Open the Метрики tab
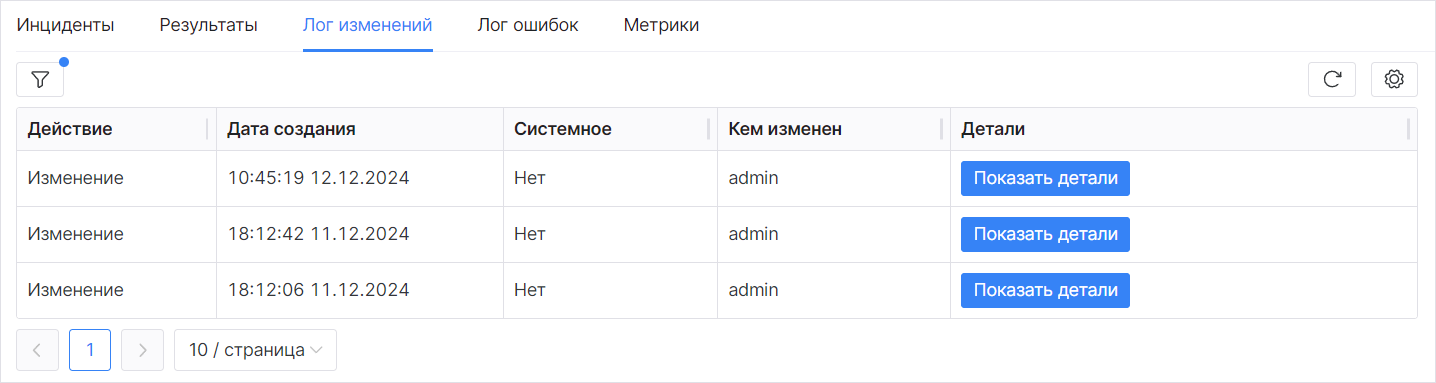Screen dimensions: 1436x383 coord(661,25)
